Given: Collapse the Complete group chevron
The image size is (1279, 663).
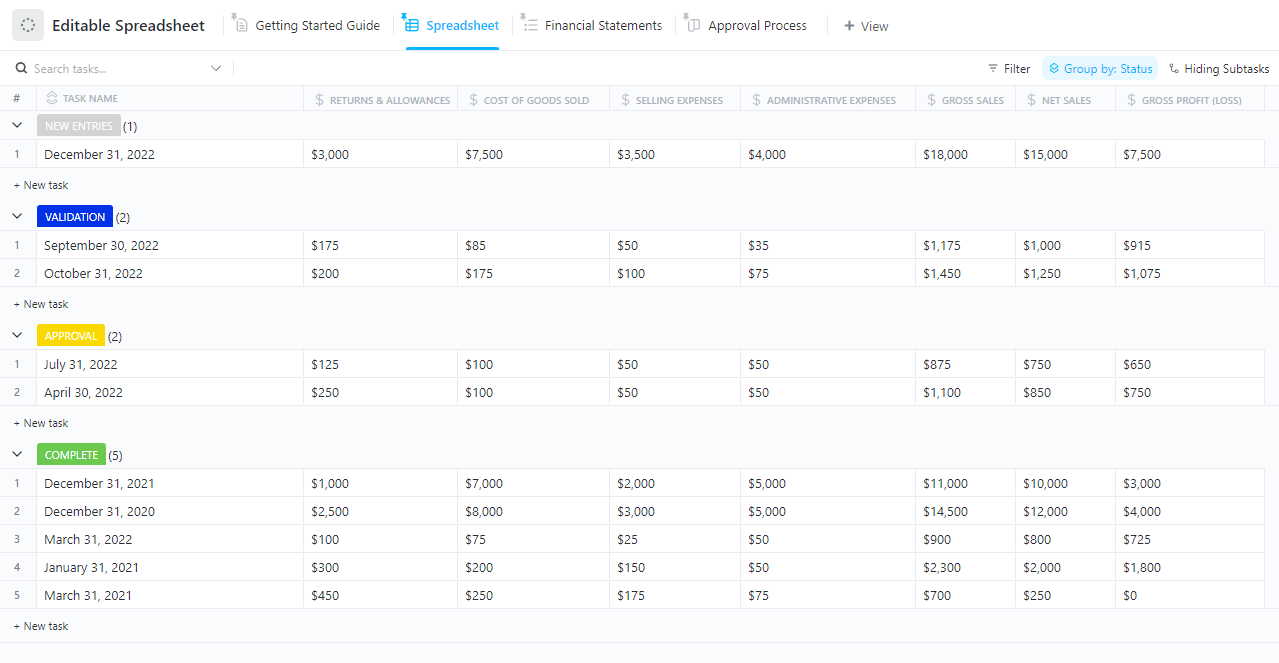Looking at the screenshot, I should [x=17, y=454].
